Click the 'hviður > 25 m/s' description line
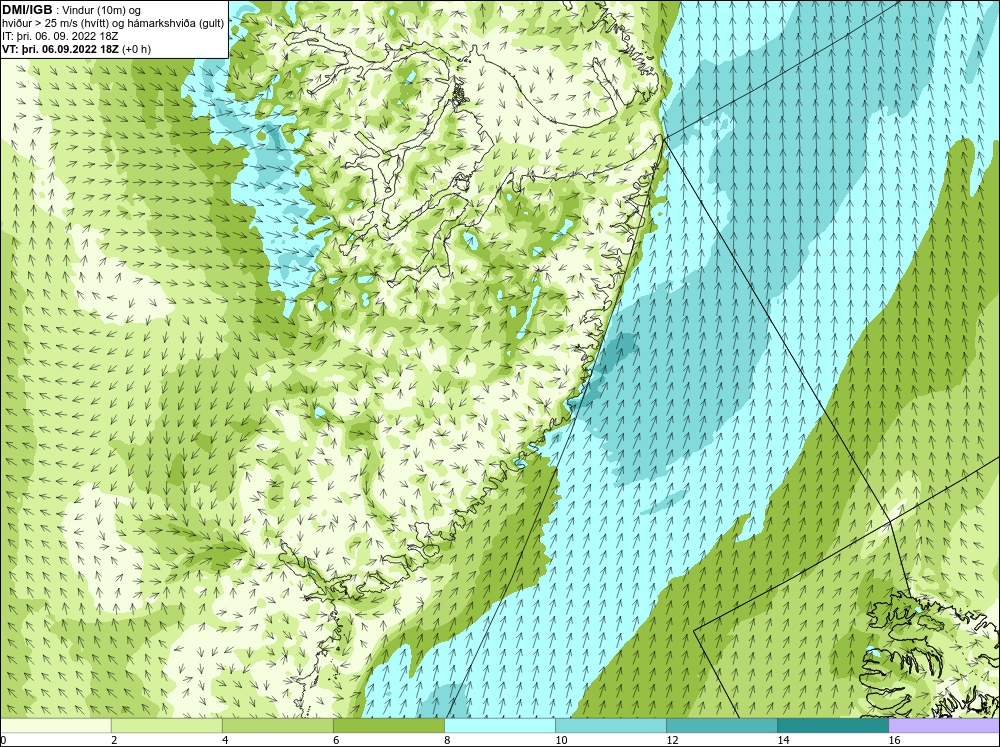This screenshot has width=1000, height=747. click(114, 23)
